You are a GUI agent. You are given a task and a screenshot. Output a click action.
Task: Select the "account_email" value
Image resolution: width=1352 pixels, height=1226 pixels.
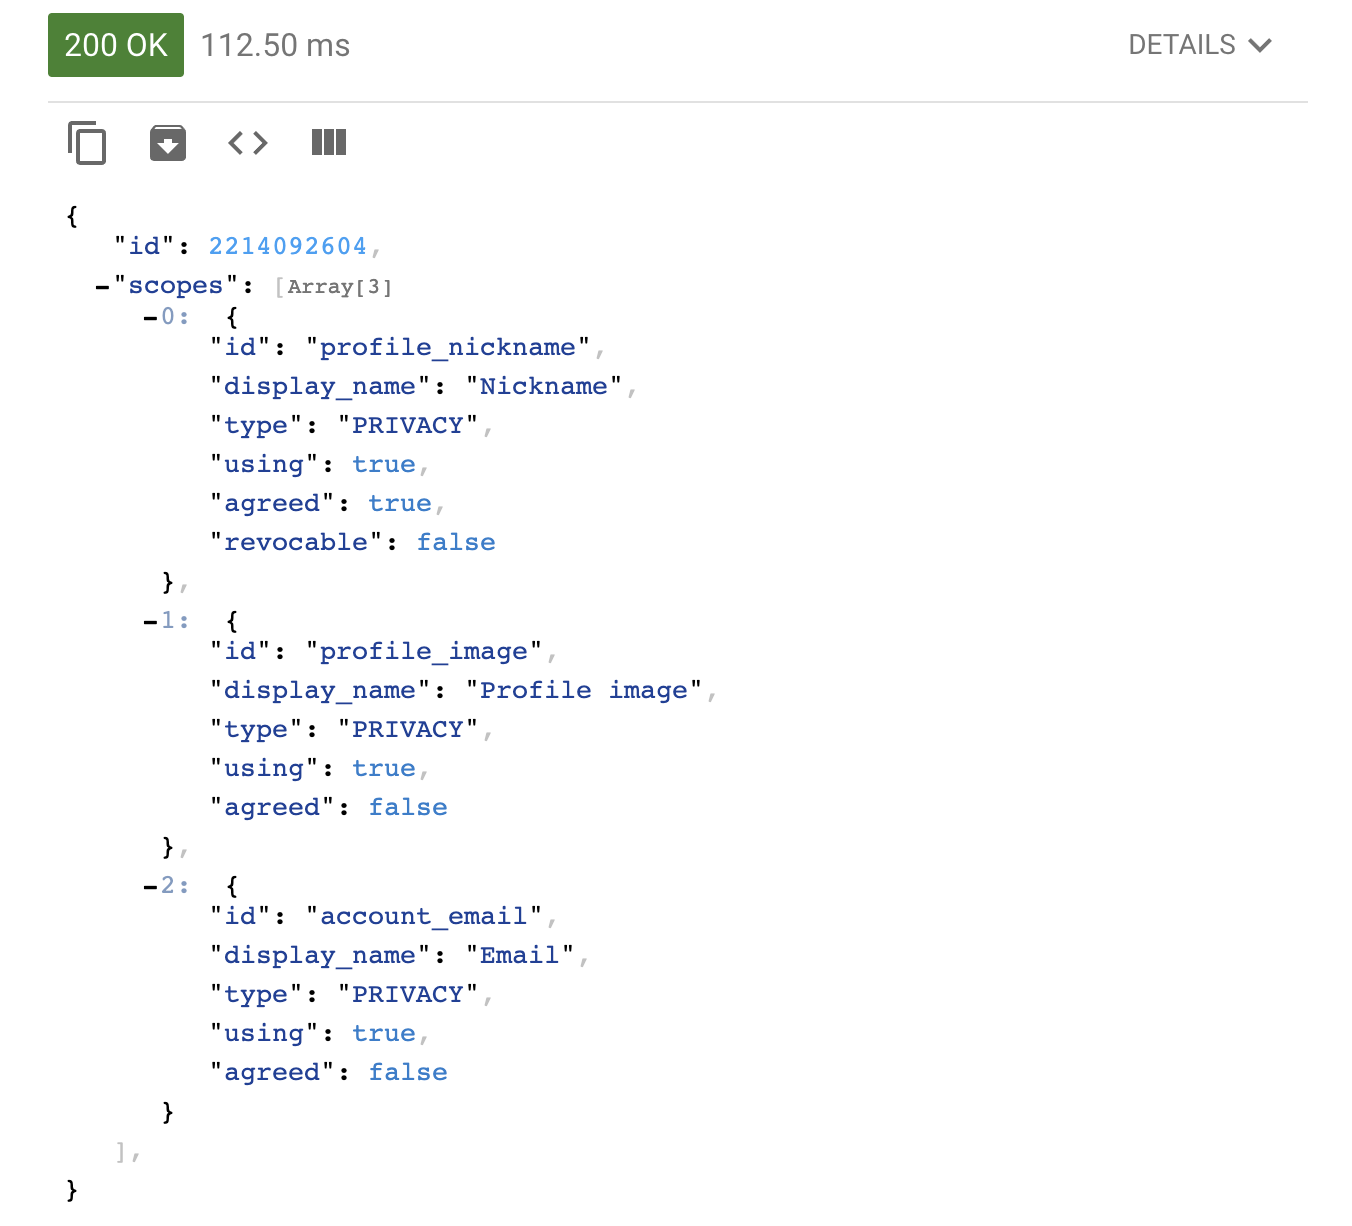(x=424, y=916)
